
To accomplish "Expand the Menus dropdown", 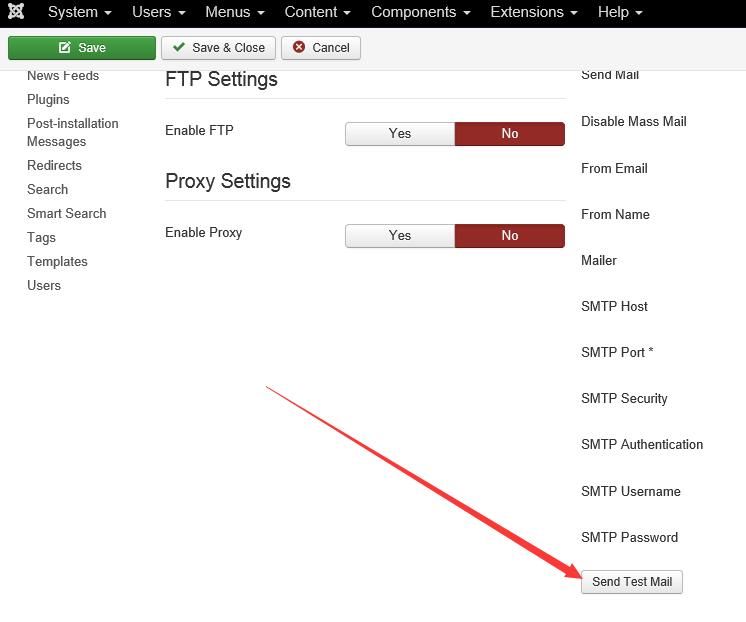I will click(x=235, y=12).
